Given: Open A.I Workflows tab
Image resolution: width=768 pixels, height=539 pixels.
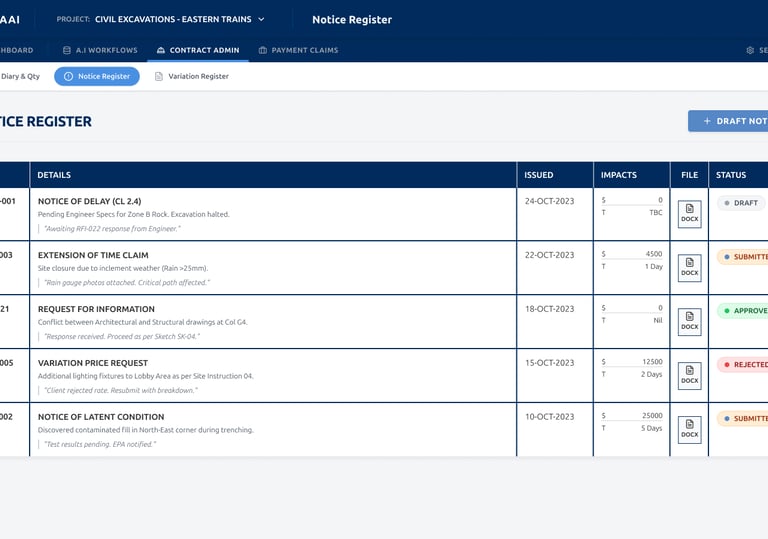Looking at the screenshot, I should coord(100,50).
